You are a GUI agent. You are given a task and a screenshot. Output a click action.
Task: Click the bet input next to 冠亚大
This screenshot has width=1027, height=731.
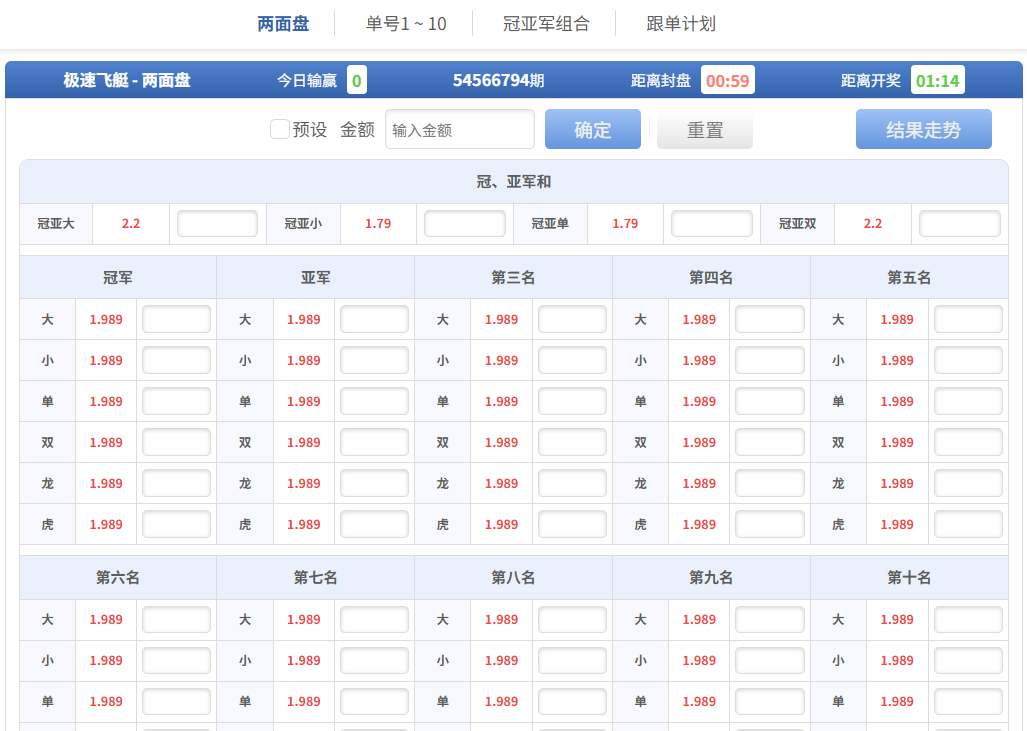pyautogui.click(x=217, y=223)
